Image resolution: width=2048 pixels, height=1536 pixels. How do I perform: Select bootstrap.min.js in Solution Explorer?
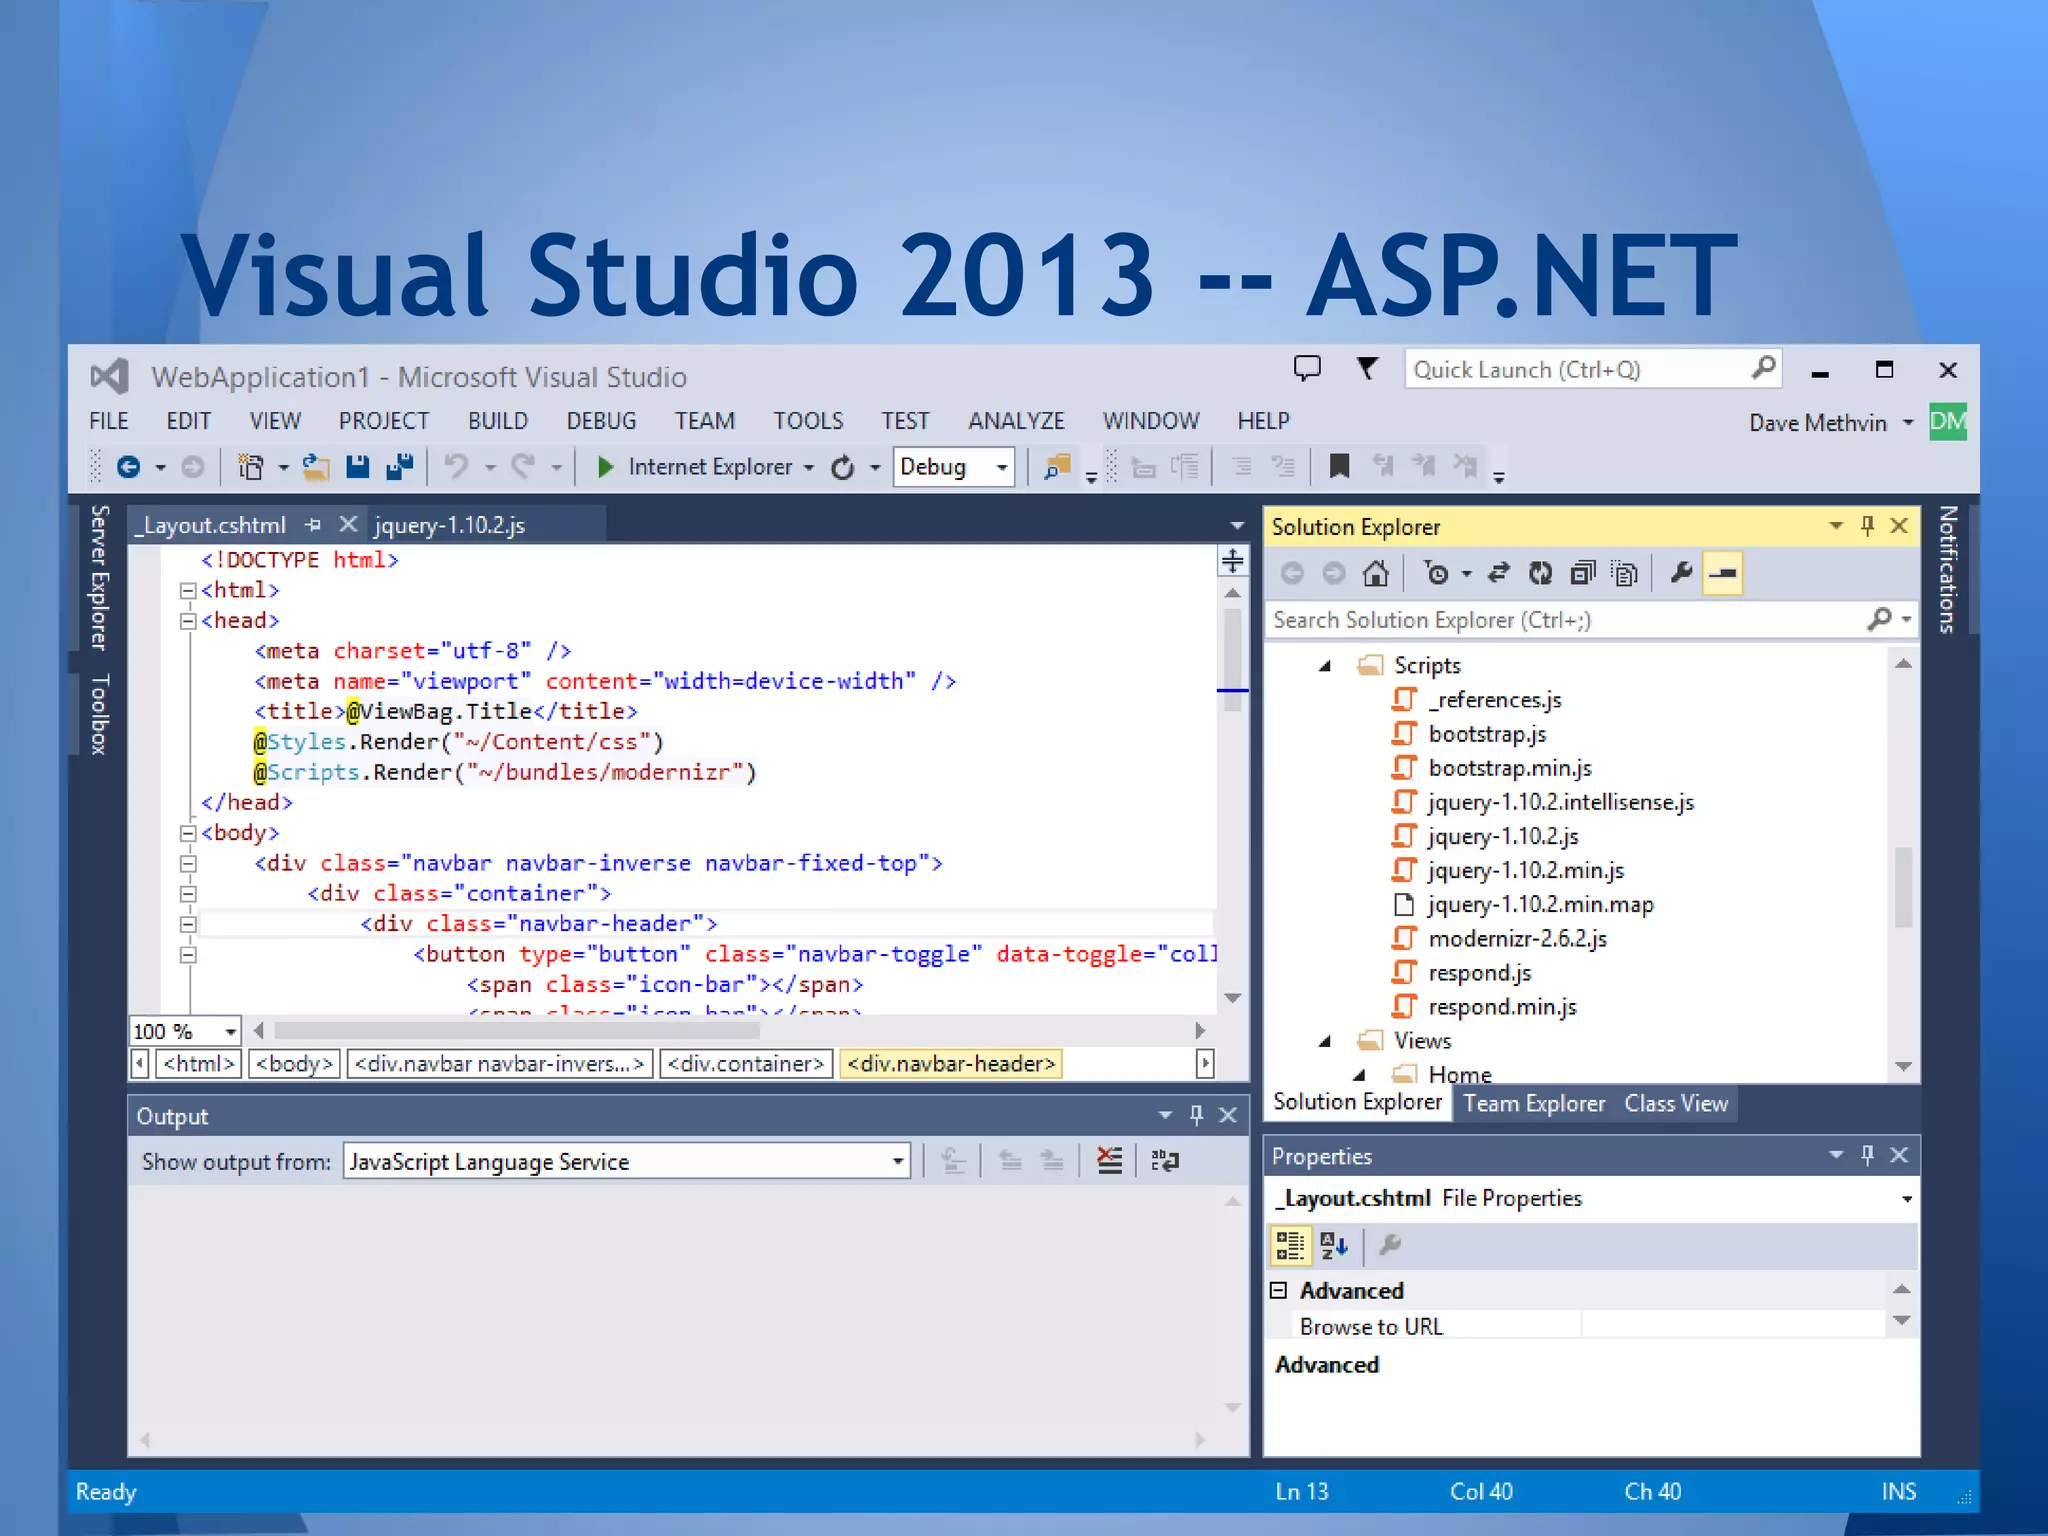[x=1509, y=768]
